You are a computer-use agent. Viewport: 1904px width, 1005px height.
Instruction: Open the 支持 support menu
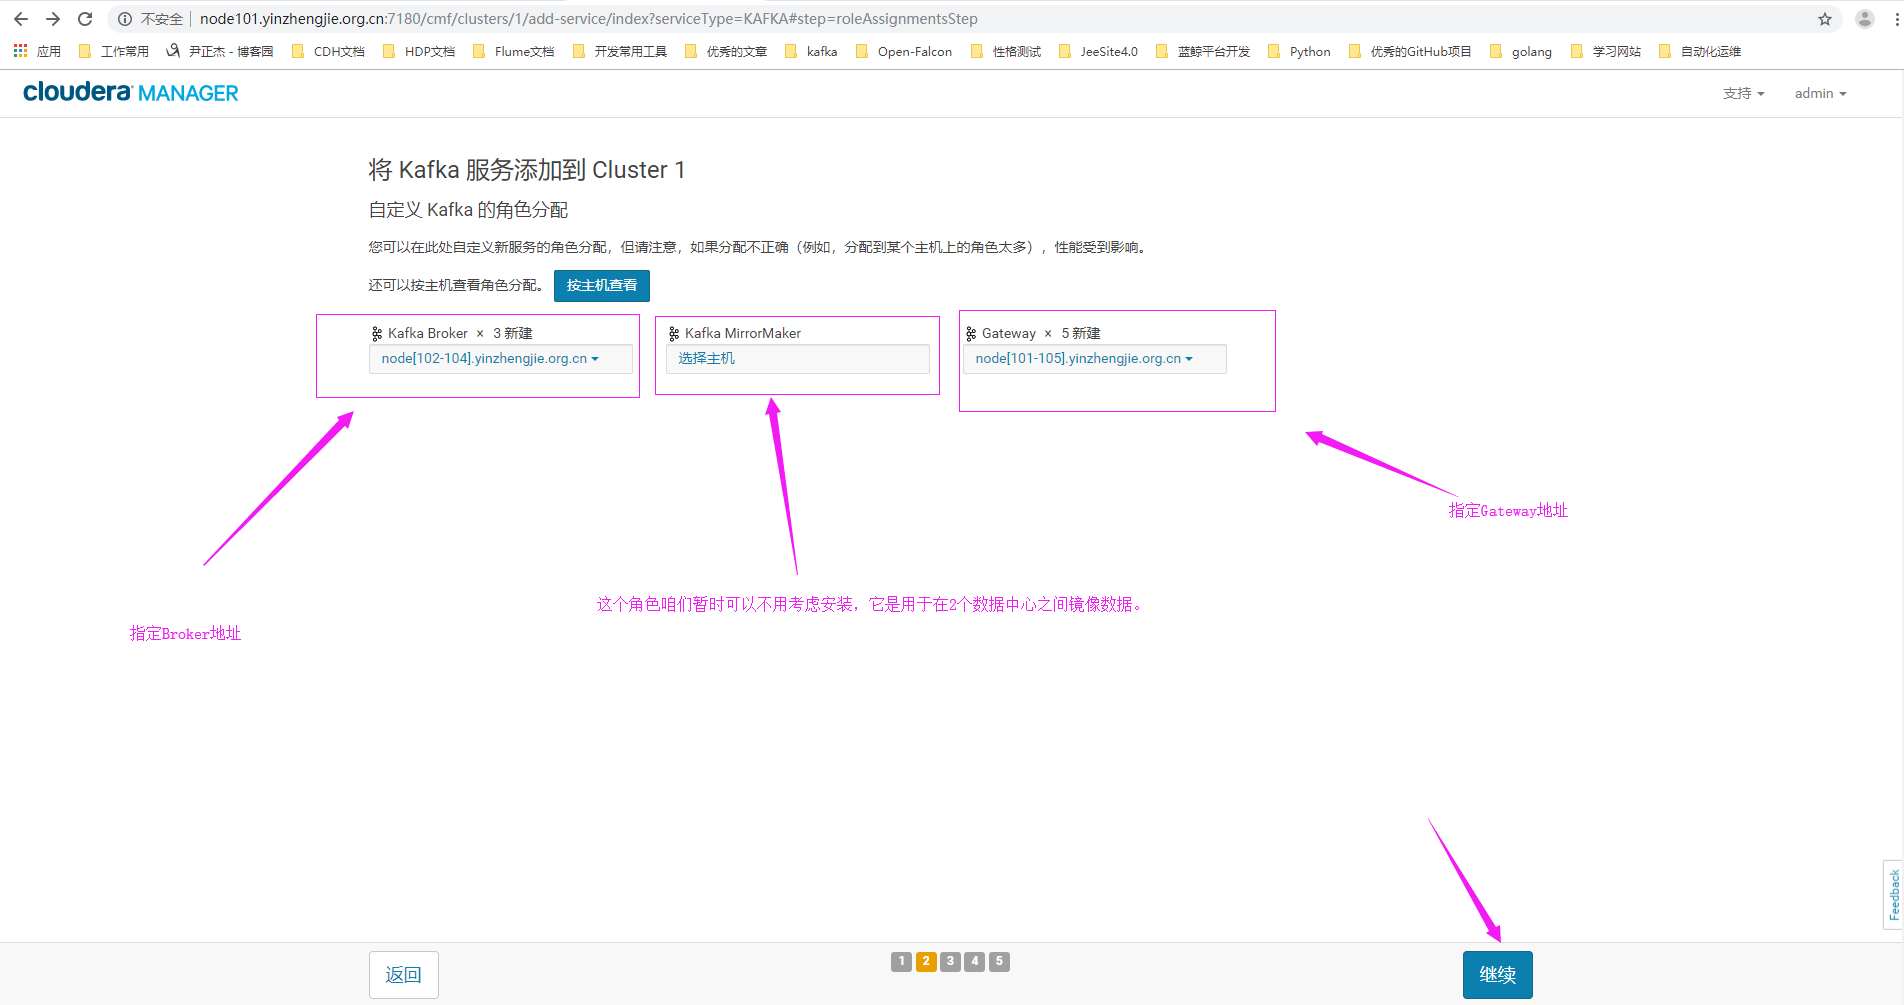(x=1743, y=93)
